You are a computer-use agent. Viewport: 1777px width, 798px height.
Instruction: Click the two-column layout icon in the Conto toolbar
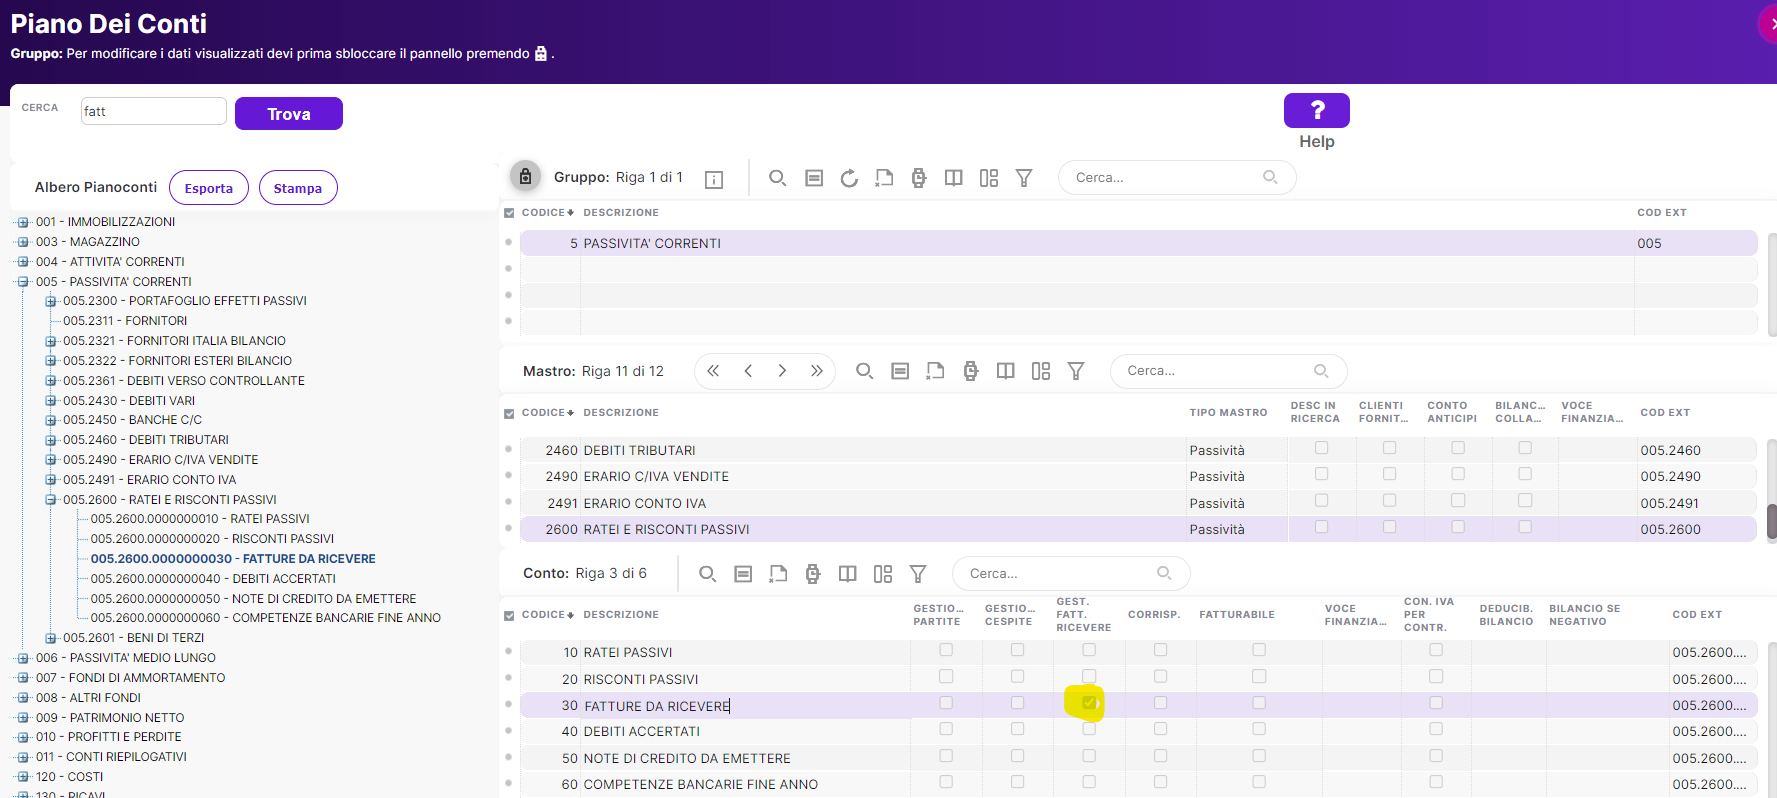pyautogui.click(x=848, y=574)
